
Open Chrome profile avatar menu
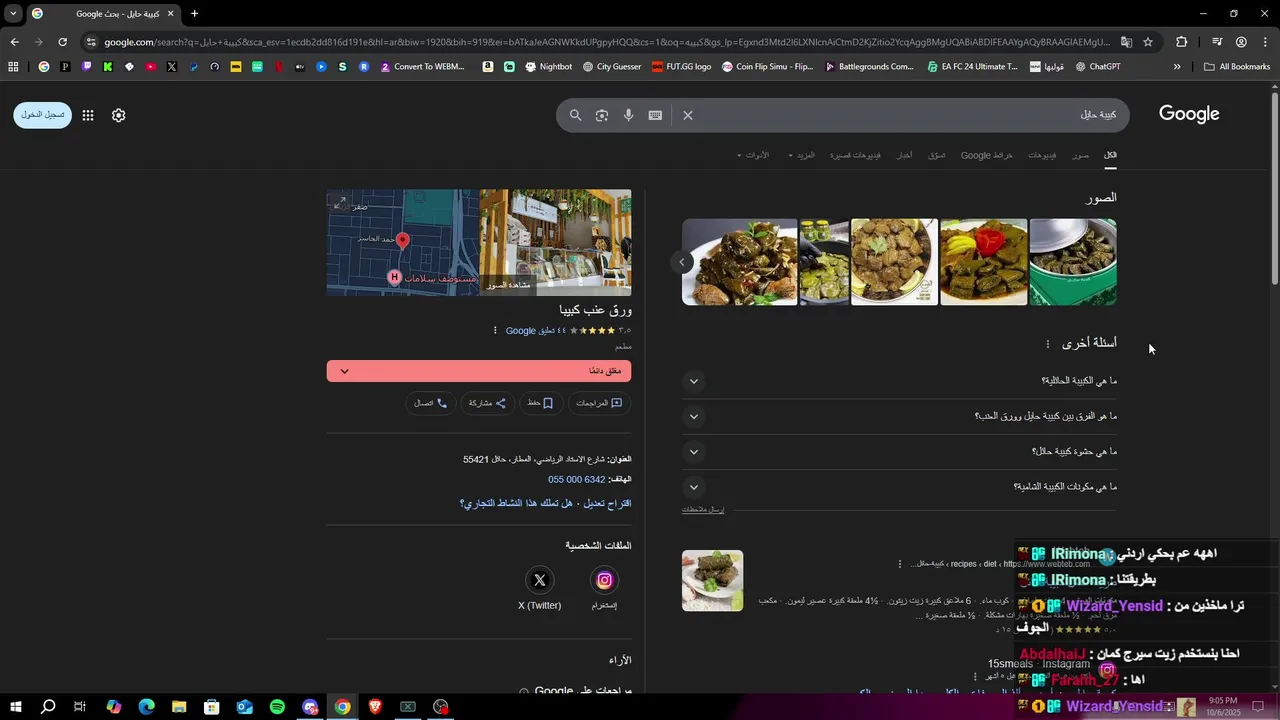pos(1241,42)
